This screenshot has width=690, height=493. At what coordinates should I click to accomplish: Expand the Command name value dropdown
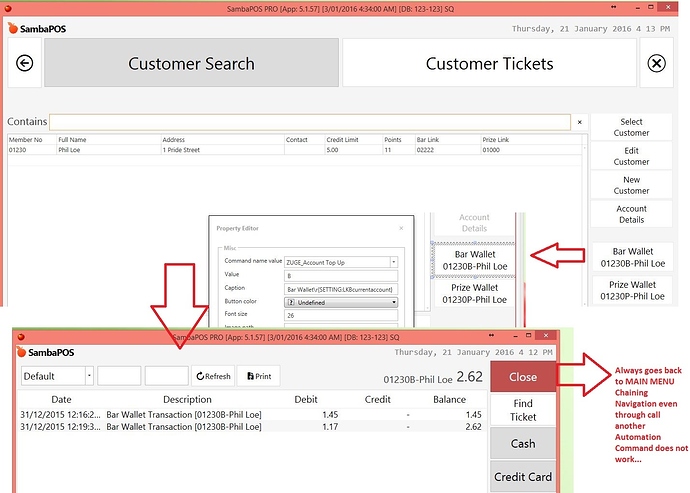tap(393, 262)
